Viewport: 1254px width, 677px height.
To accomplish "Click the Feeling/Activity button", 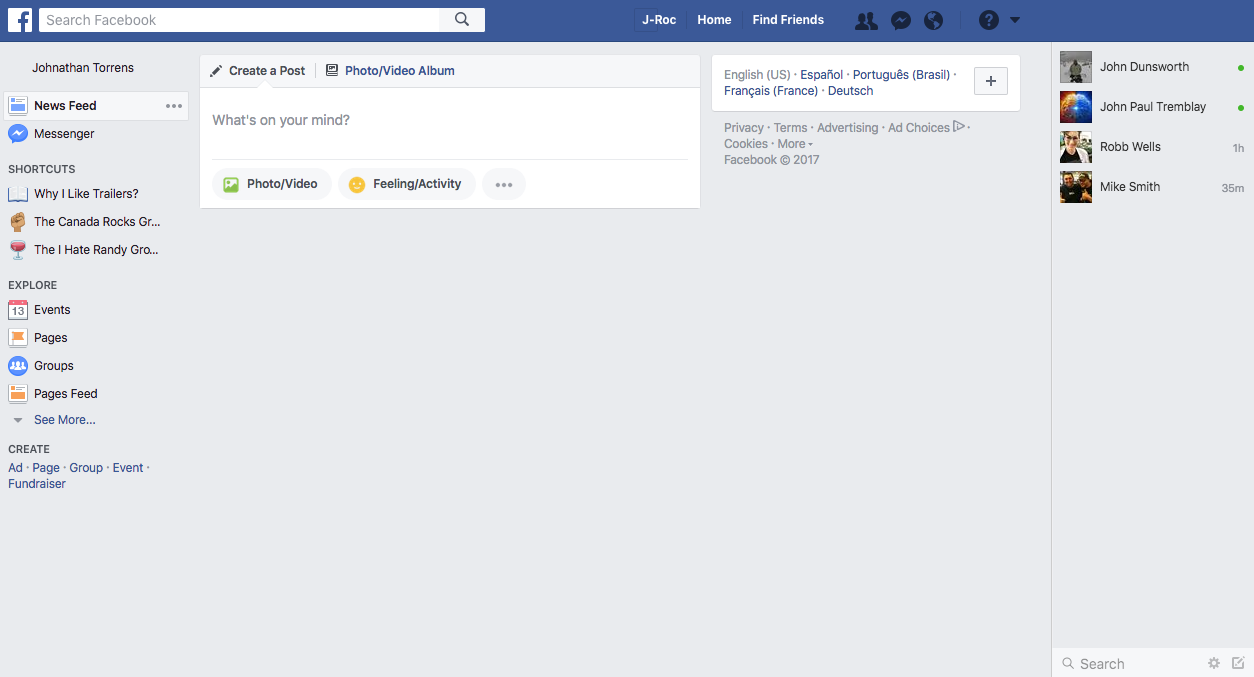I will coord(407,184).
